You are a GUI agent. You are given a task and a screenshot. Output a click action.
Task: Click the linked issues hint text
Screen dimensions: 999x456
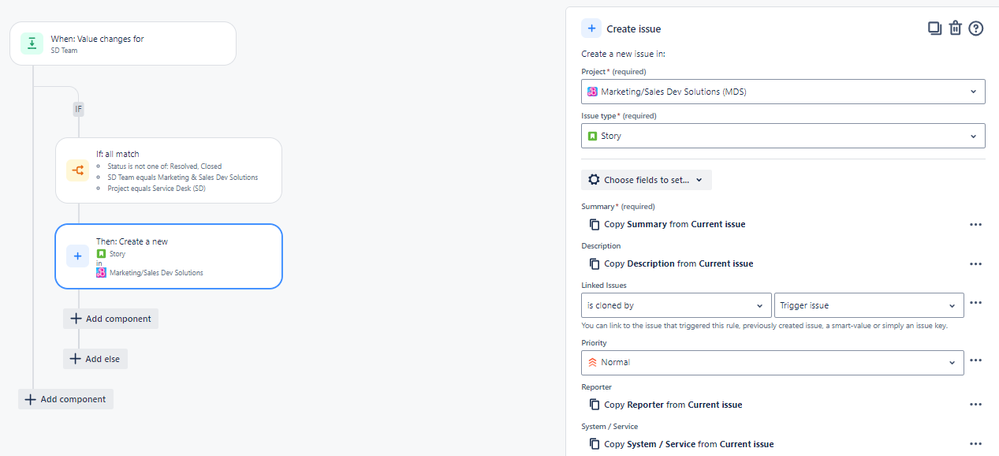(x=765, y=325)
